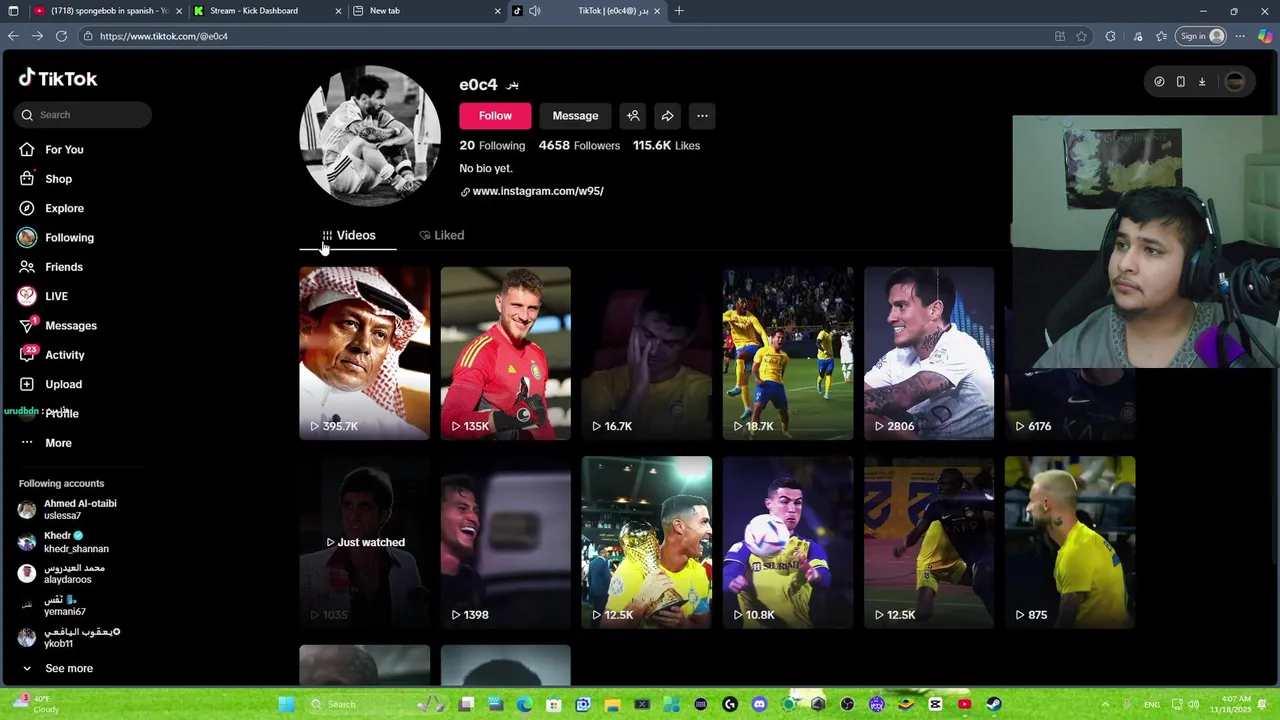
Task: Click the share arrow icon on profile
Action: (x=667, y=116)
